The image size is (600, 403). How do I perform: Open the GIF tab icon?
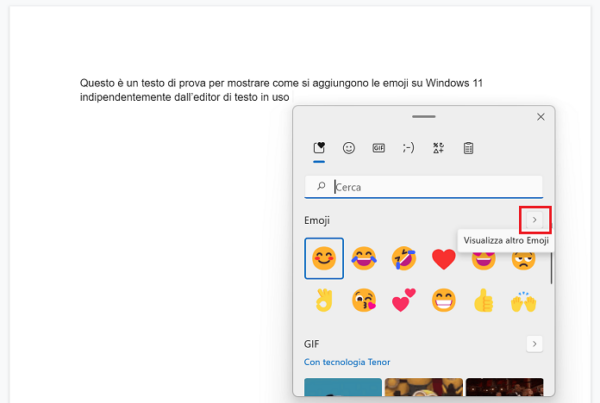(x=379, y=148)
